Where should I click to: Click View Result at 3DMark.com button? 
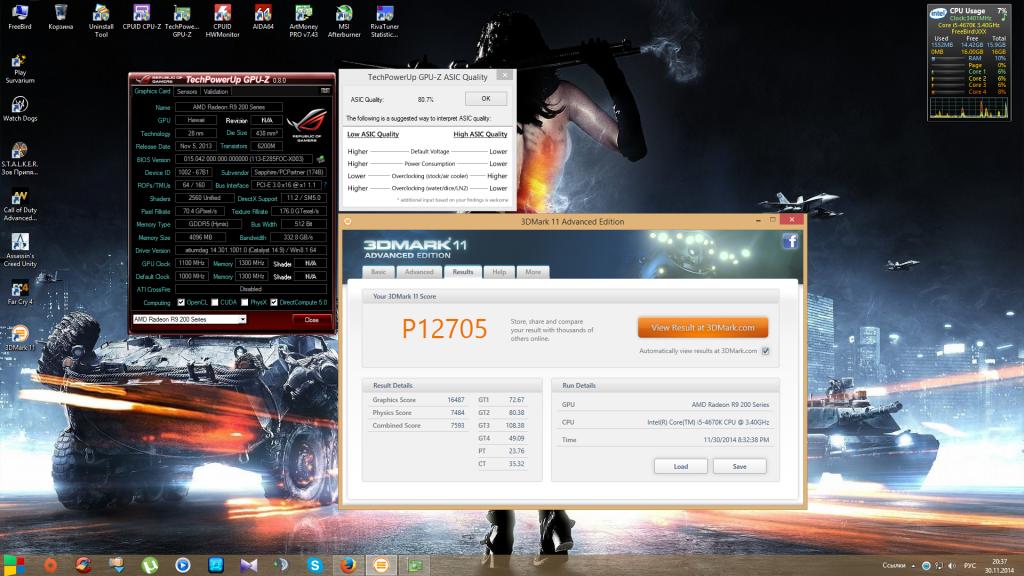click(703, 327)
